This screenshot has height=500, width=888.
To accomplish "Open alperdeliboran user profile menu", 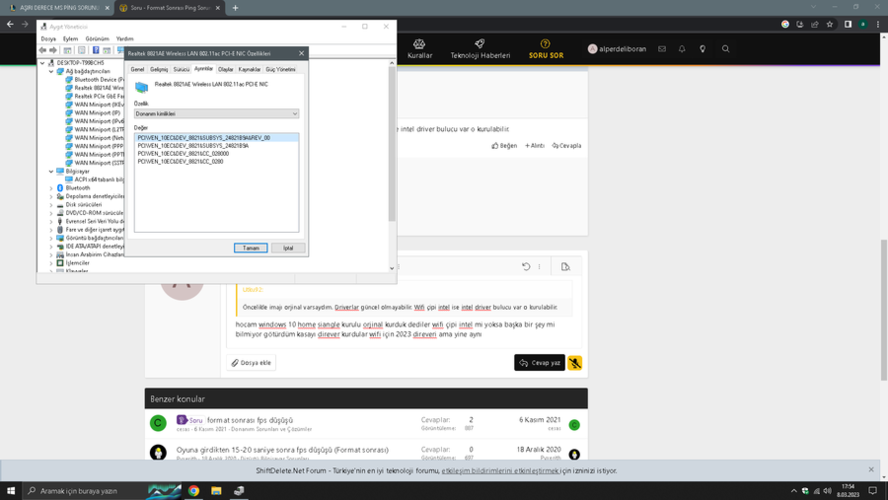I will click(x=617, y=49).
